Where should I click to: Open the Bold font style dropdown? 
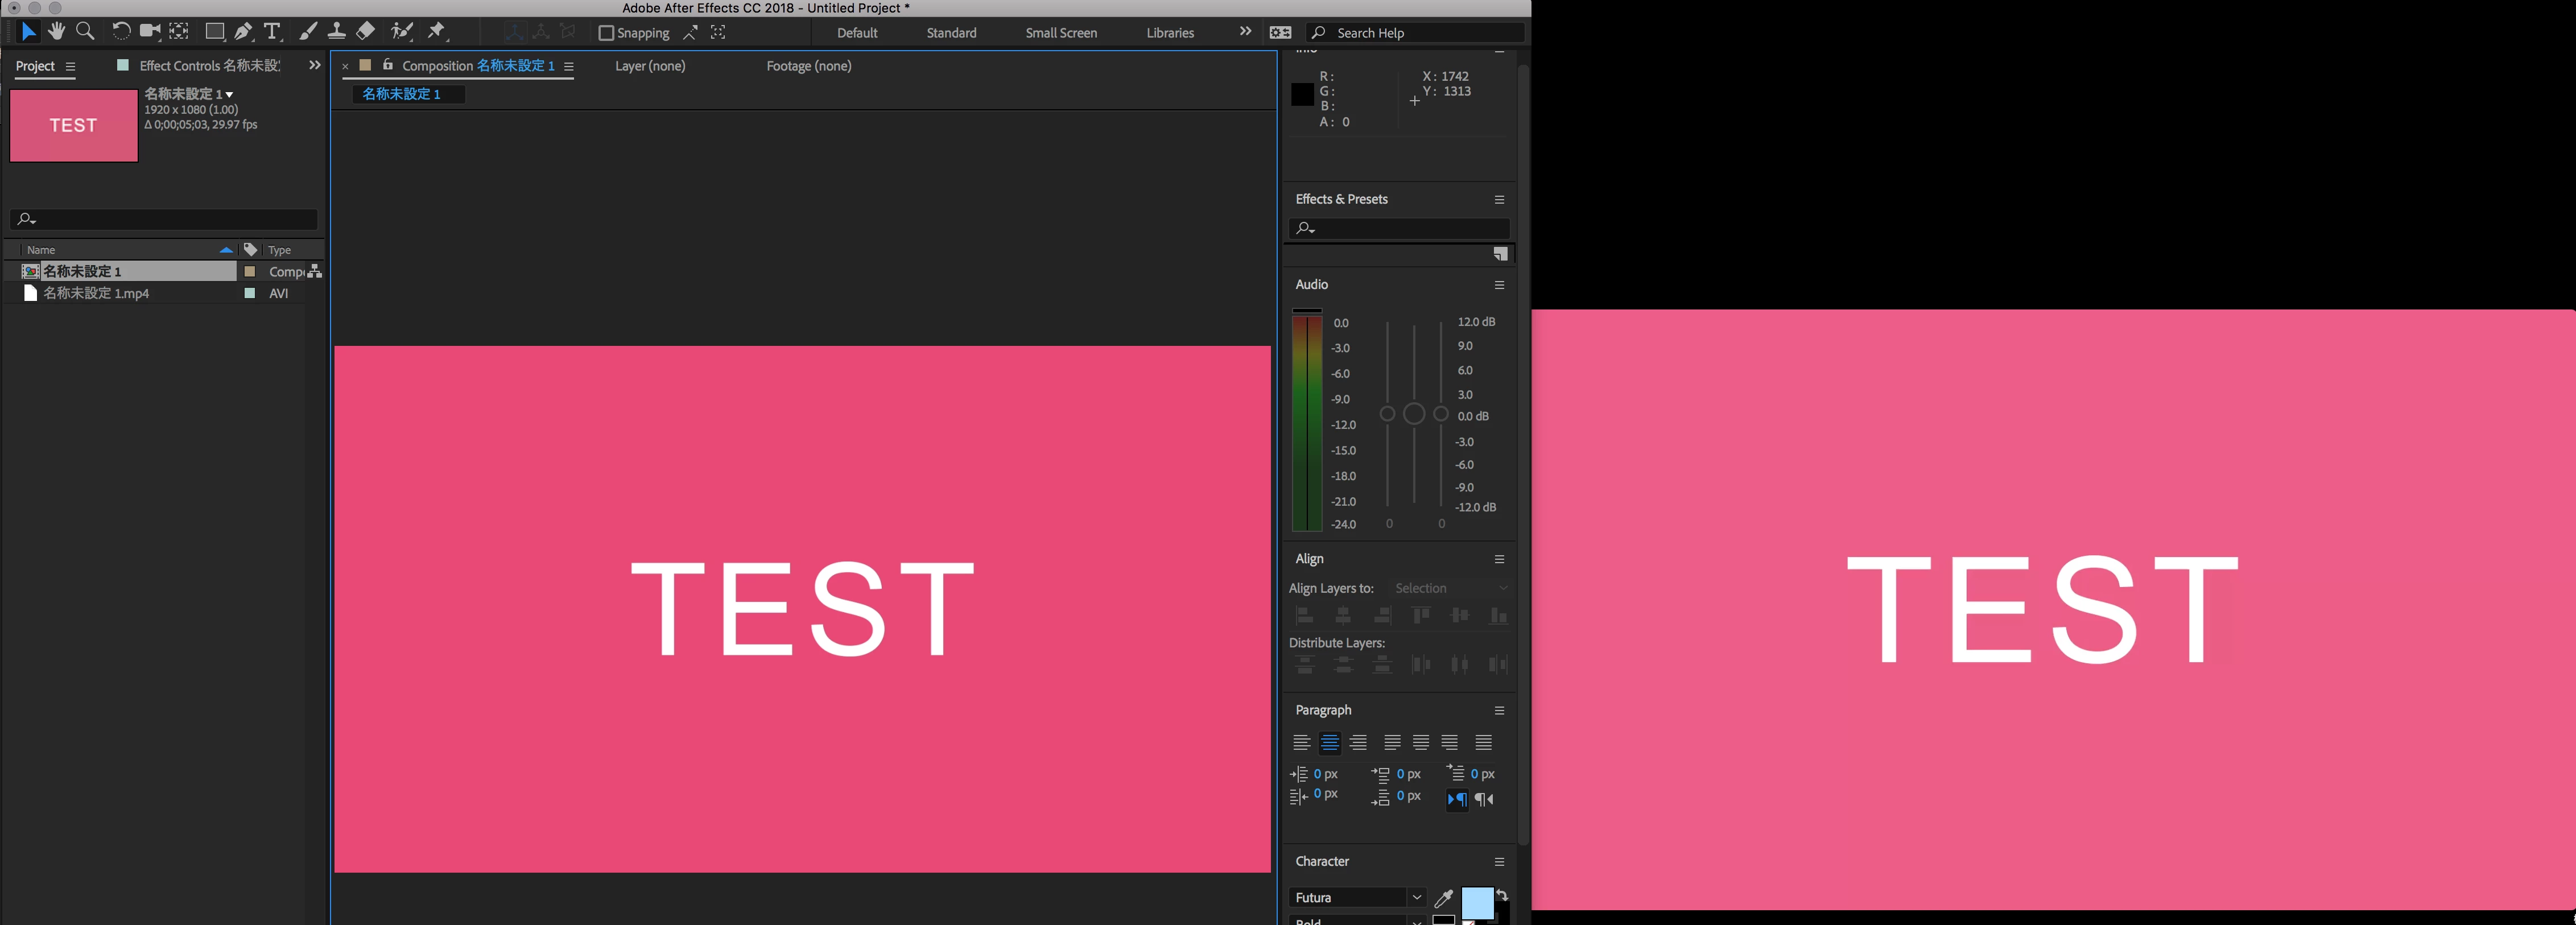[1416, 921]
